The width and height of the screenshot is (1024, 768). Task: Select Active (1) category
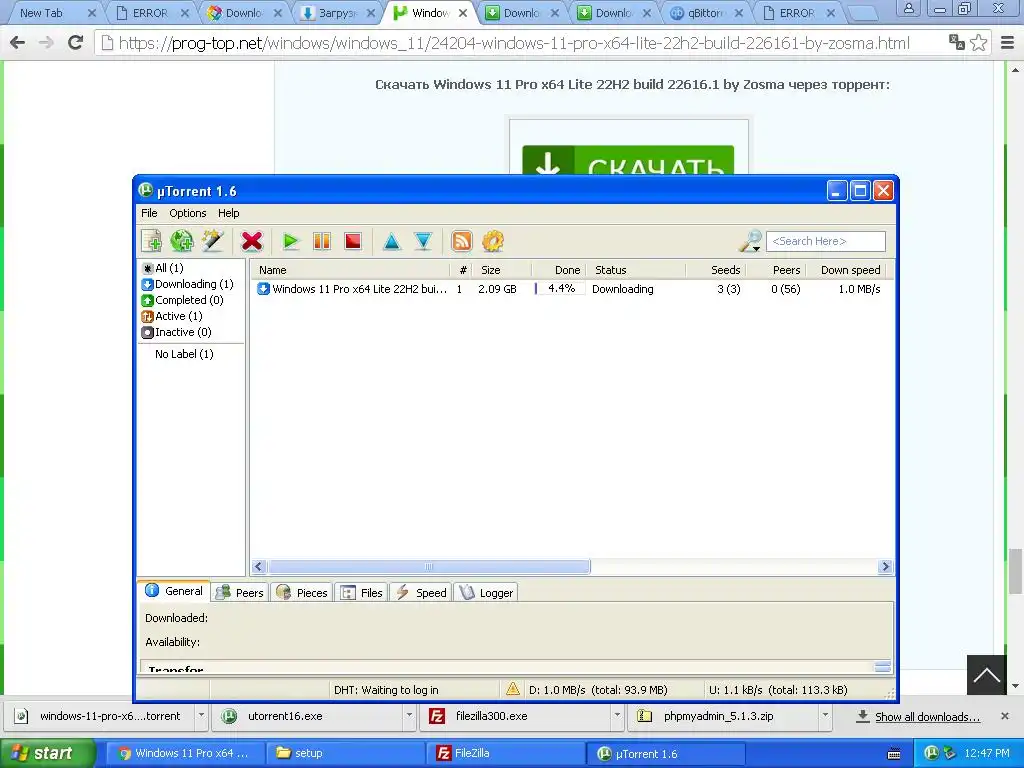click(x=172, y=316)
